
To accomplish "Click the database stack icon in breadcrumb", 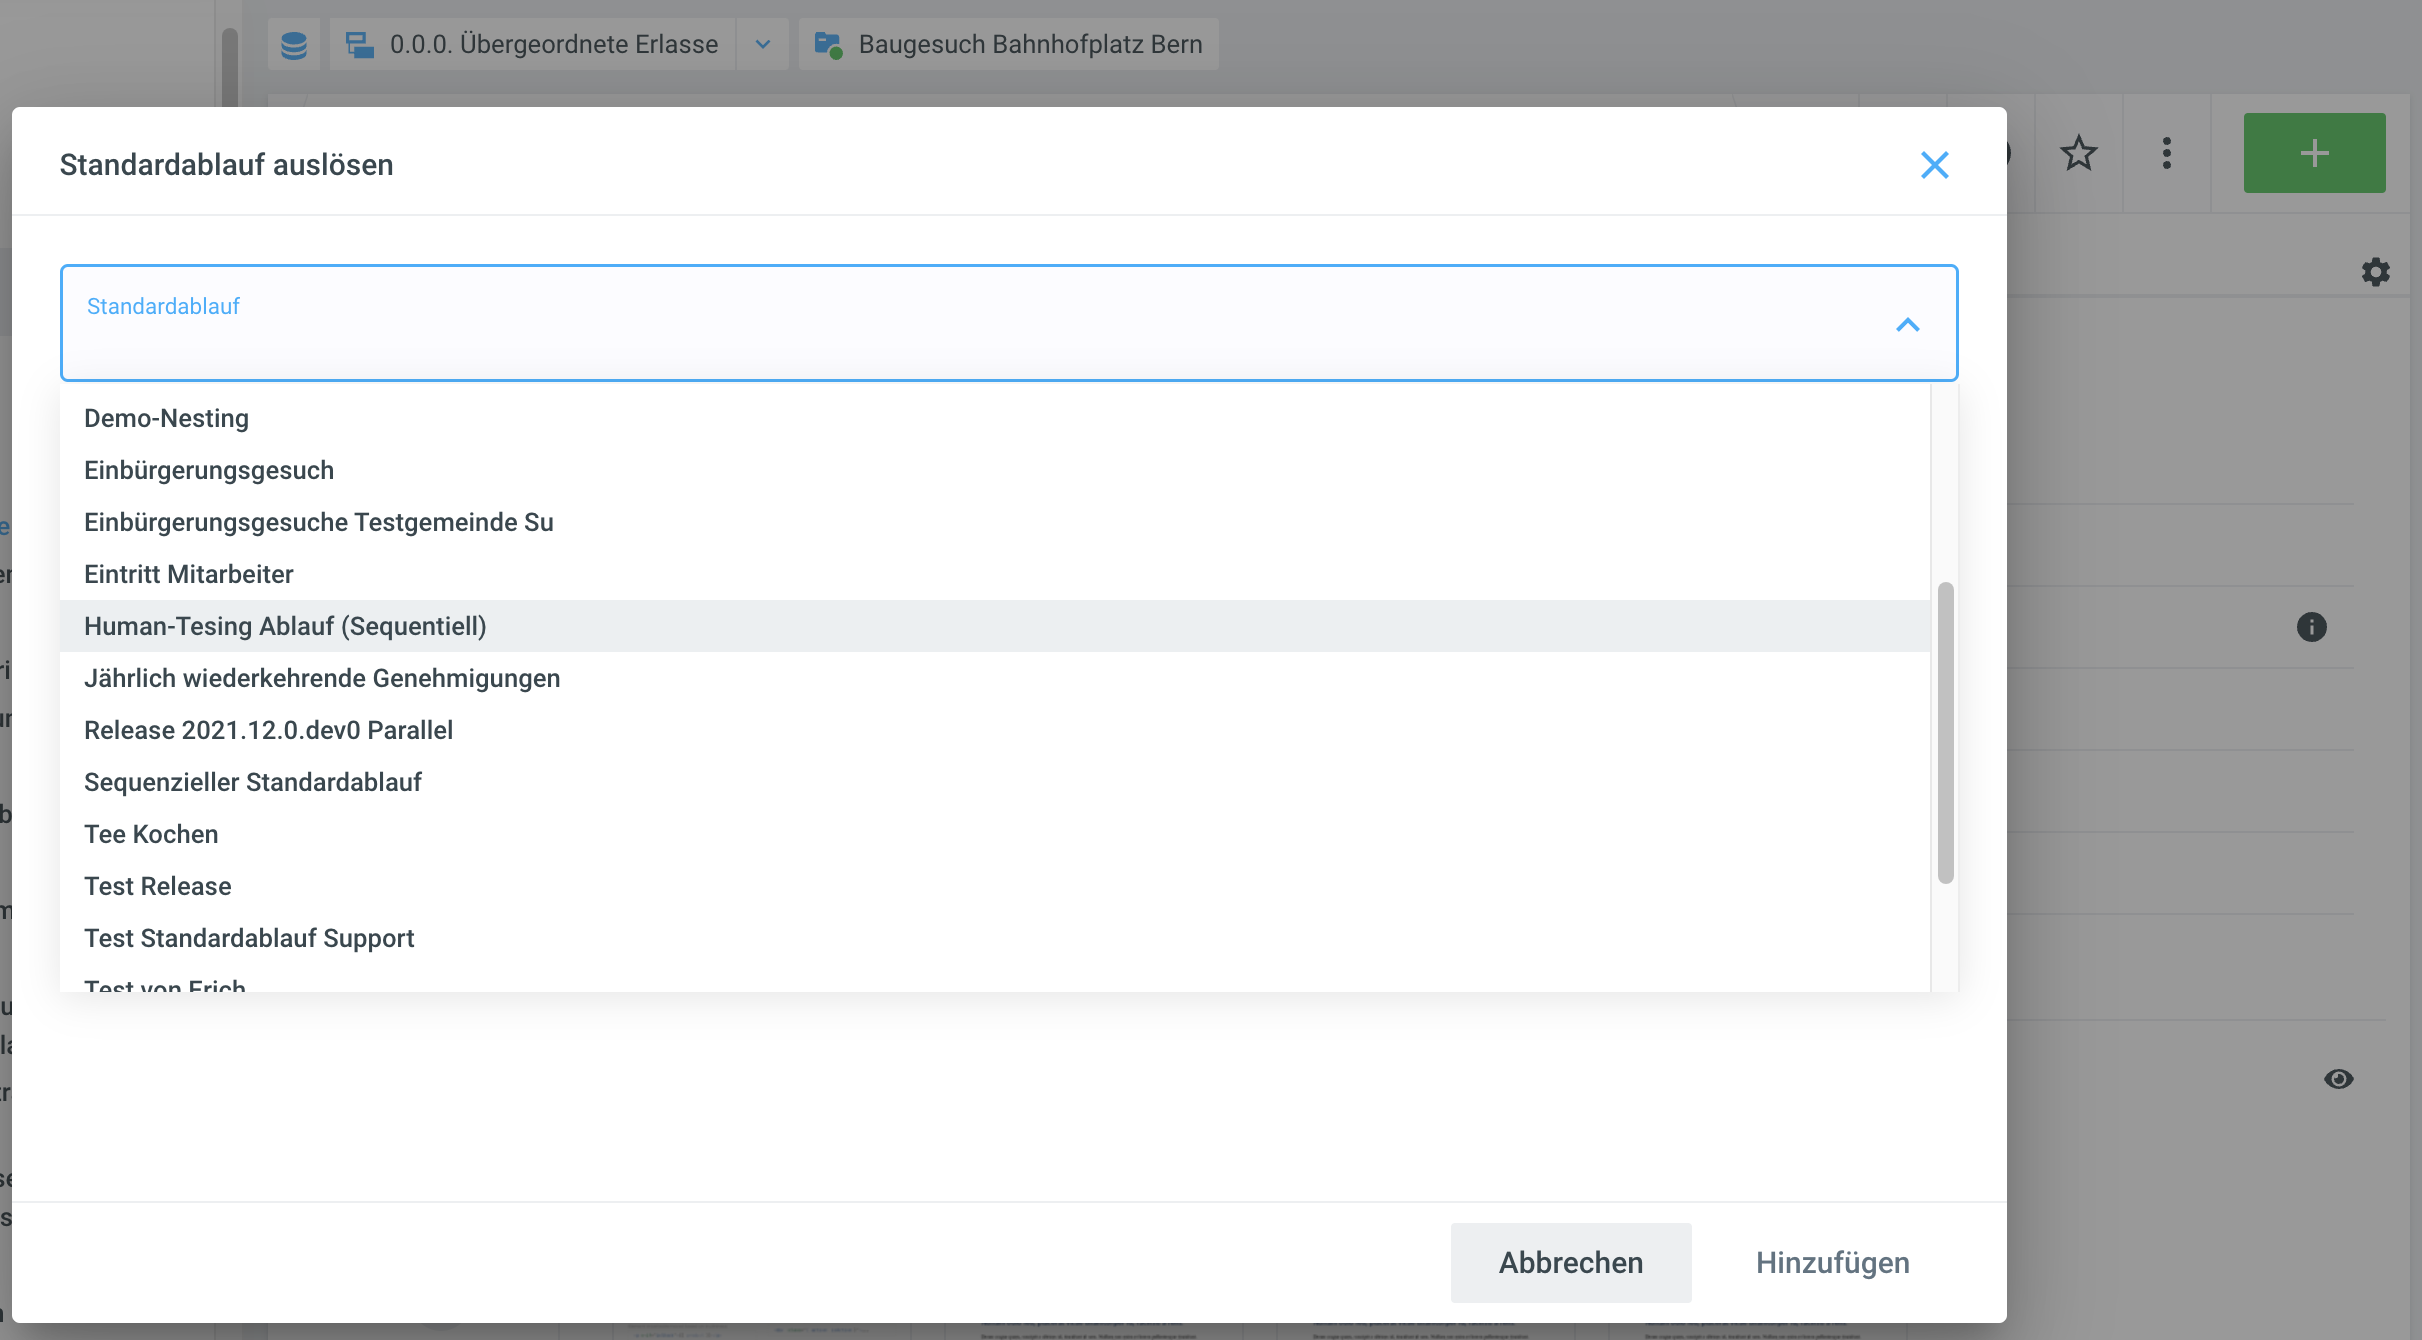I will [x=294, y=45].
